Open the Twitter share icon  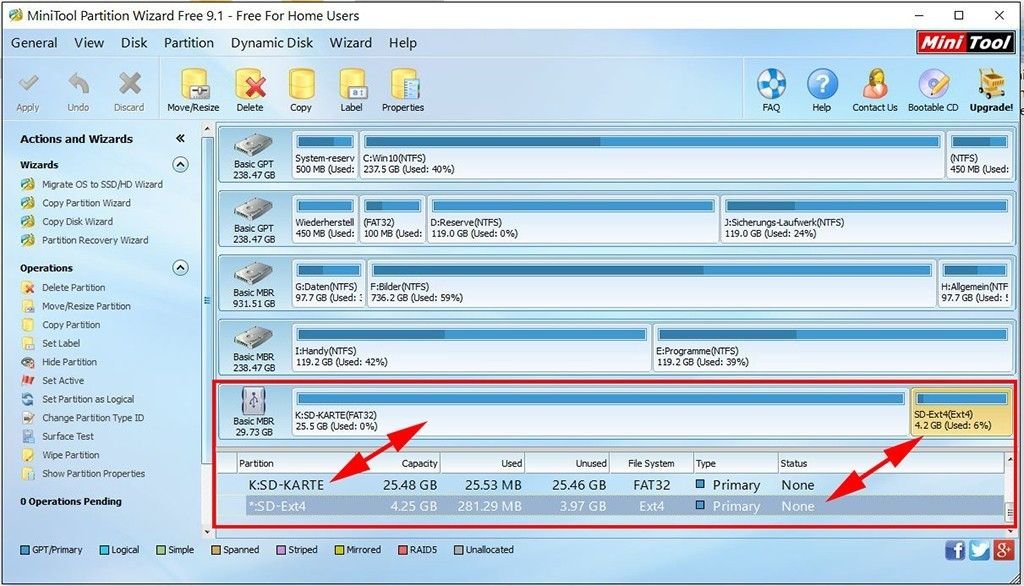pyautogui.click(x=979, y=550)
